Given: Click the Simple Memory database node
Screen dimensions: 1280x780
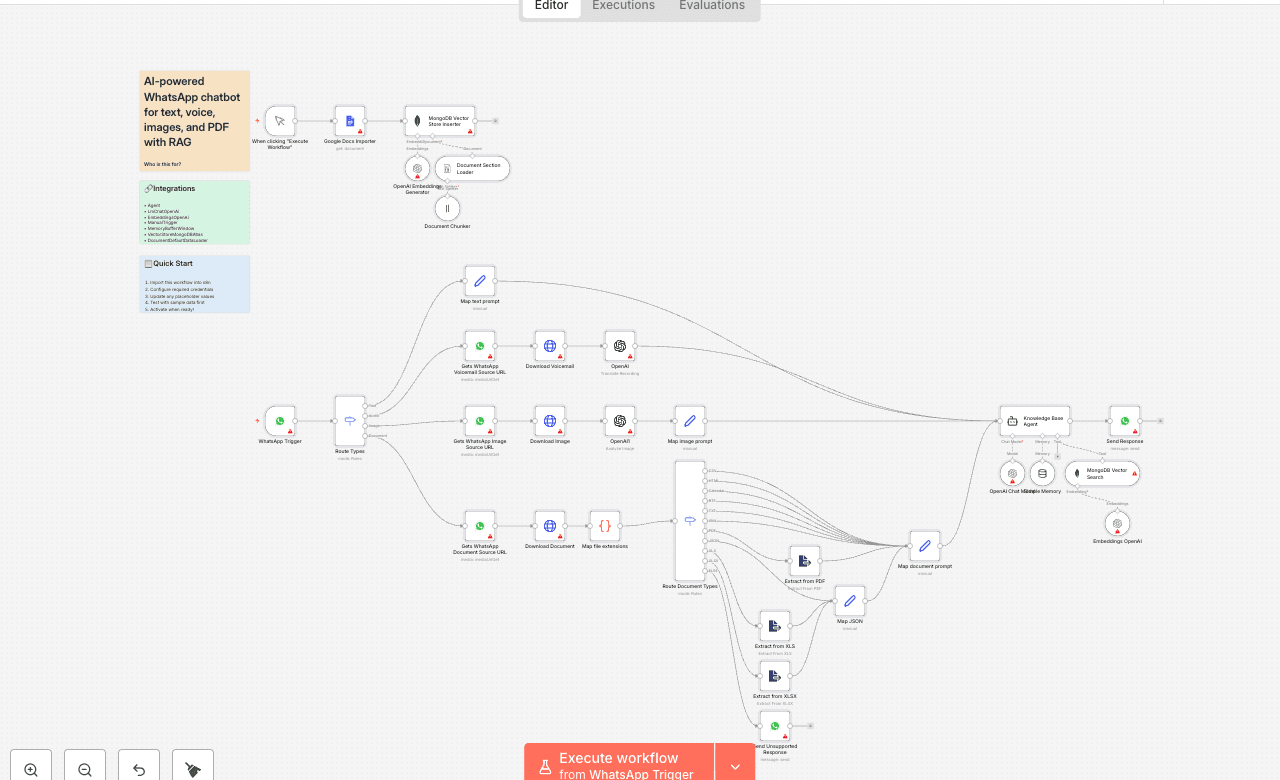Looking at the screenshot, I should pos(1042,474).
